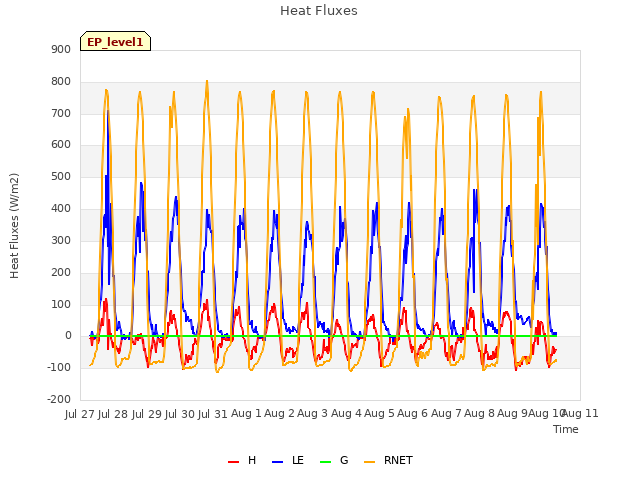Click the Aug 7 x-axis label

446,413
